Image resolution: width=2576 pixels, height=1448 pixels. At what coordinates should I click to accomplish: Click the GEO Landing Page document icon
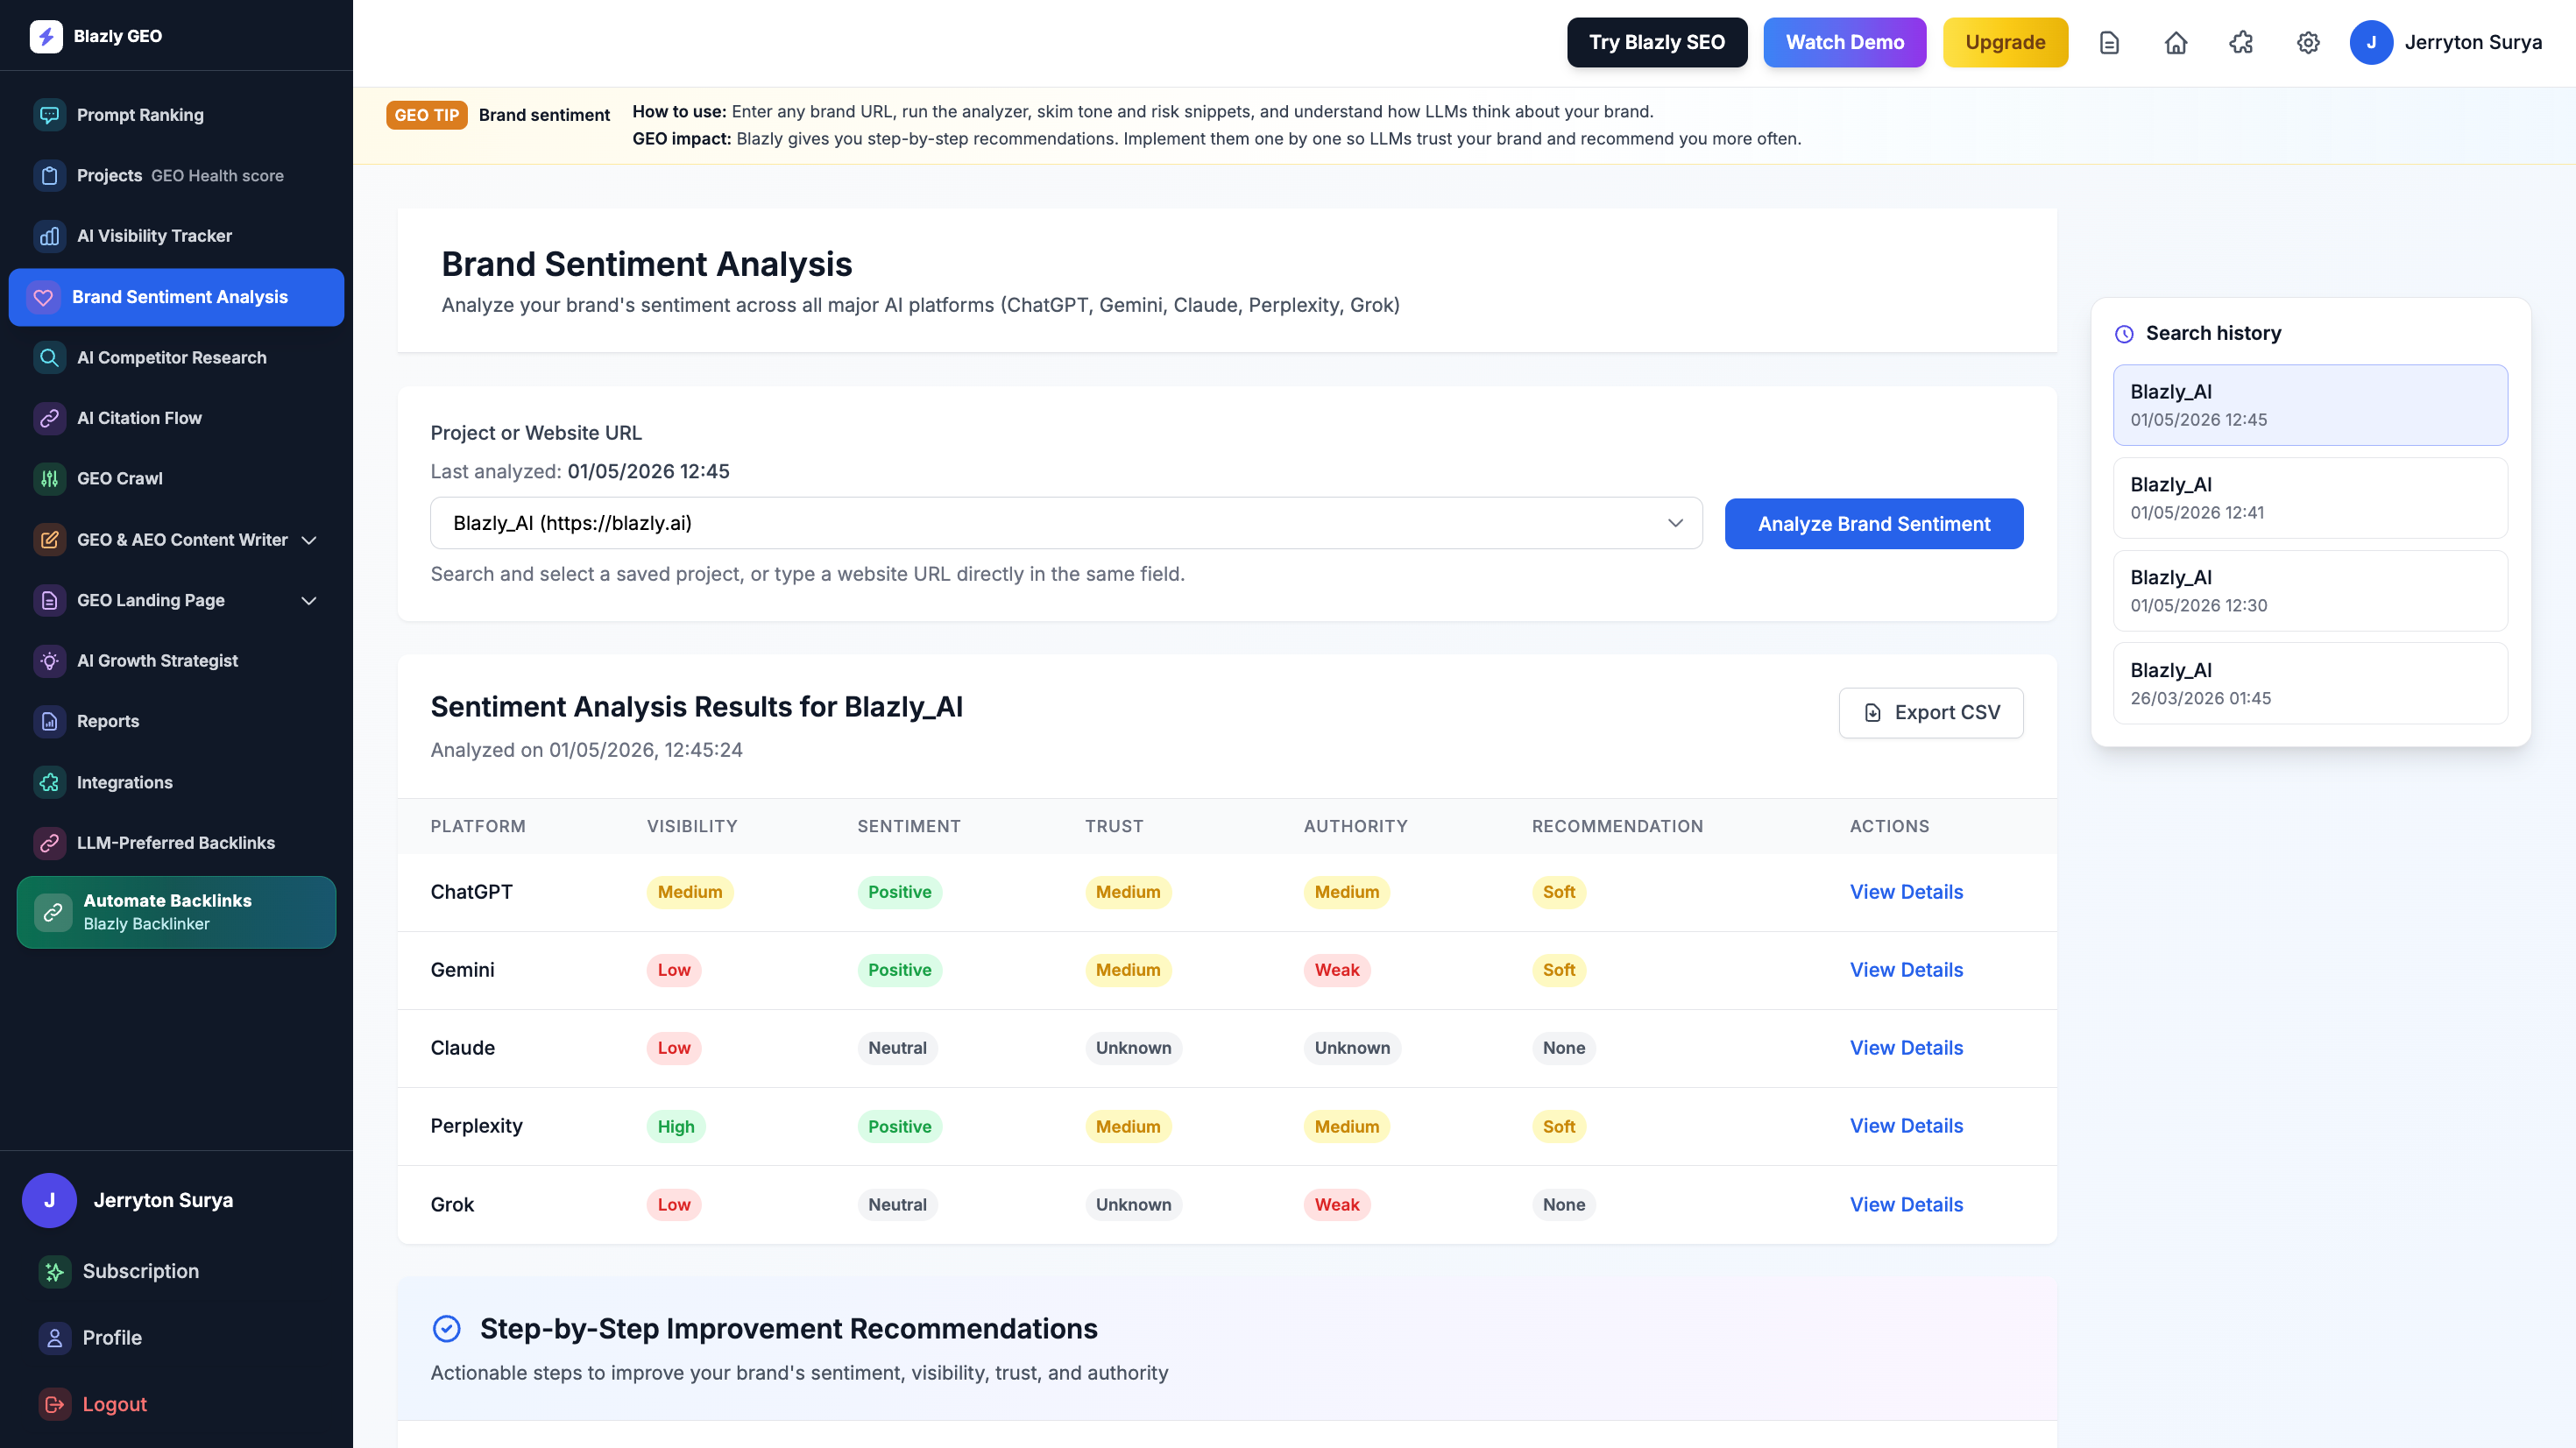point(49,600)
